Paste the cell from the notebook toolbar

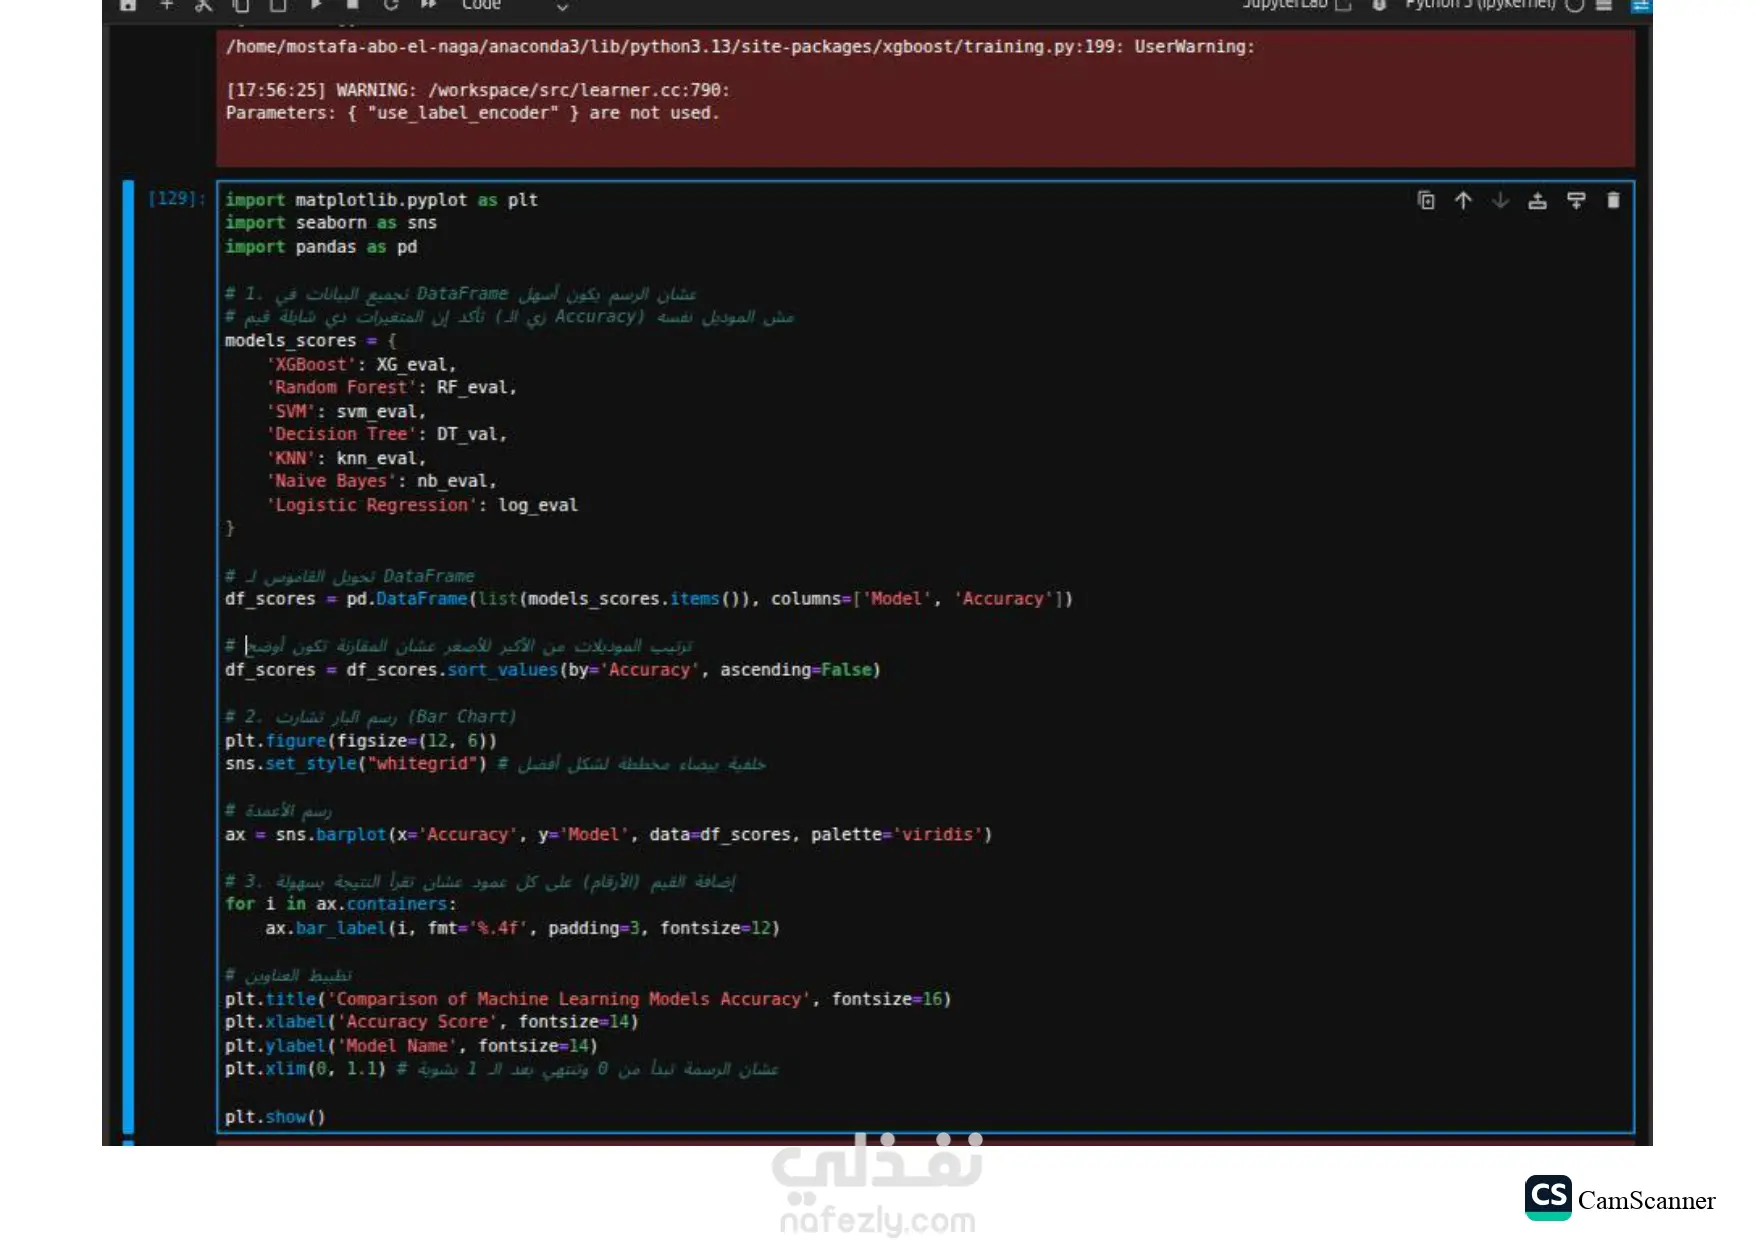[278, 5]
